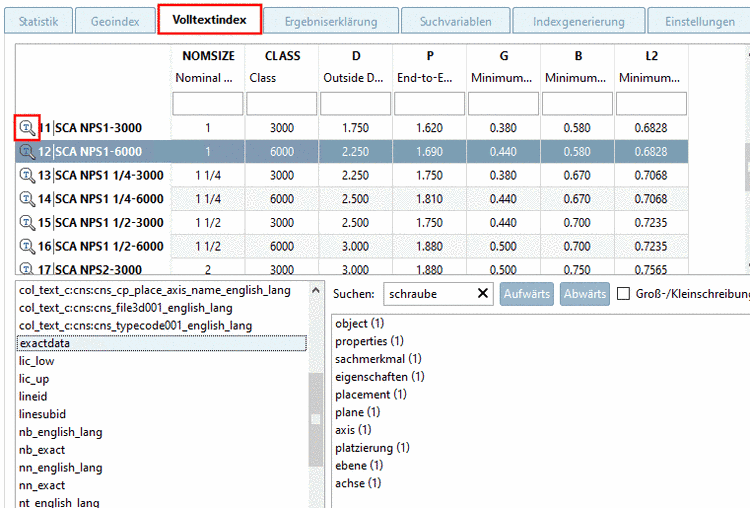Select the term object (1)
The image size is (750, 508).
[x=360, y=323]
